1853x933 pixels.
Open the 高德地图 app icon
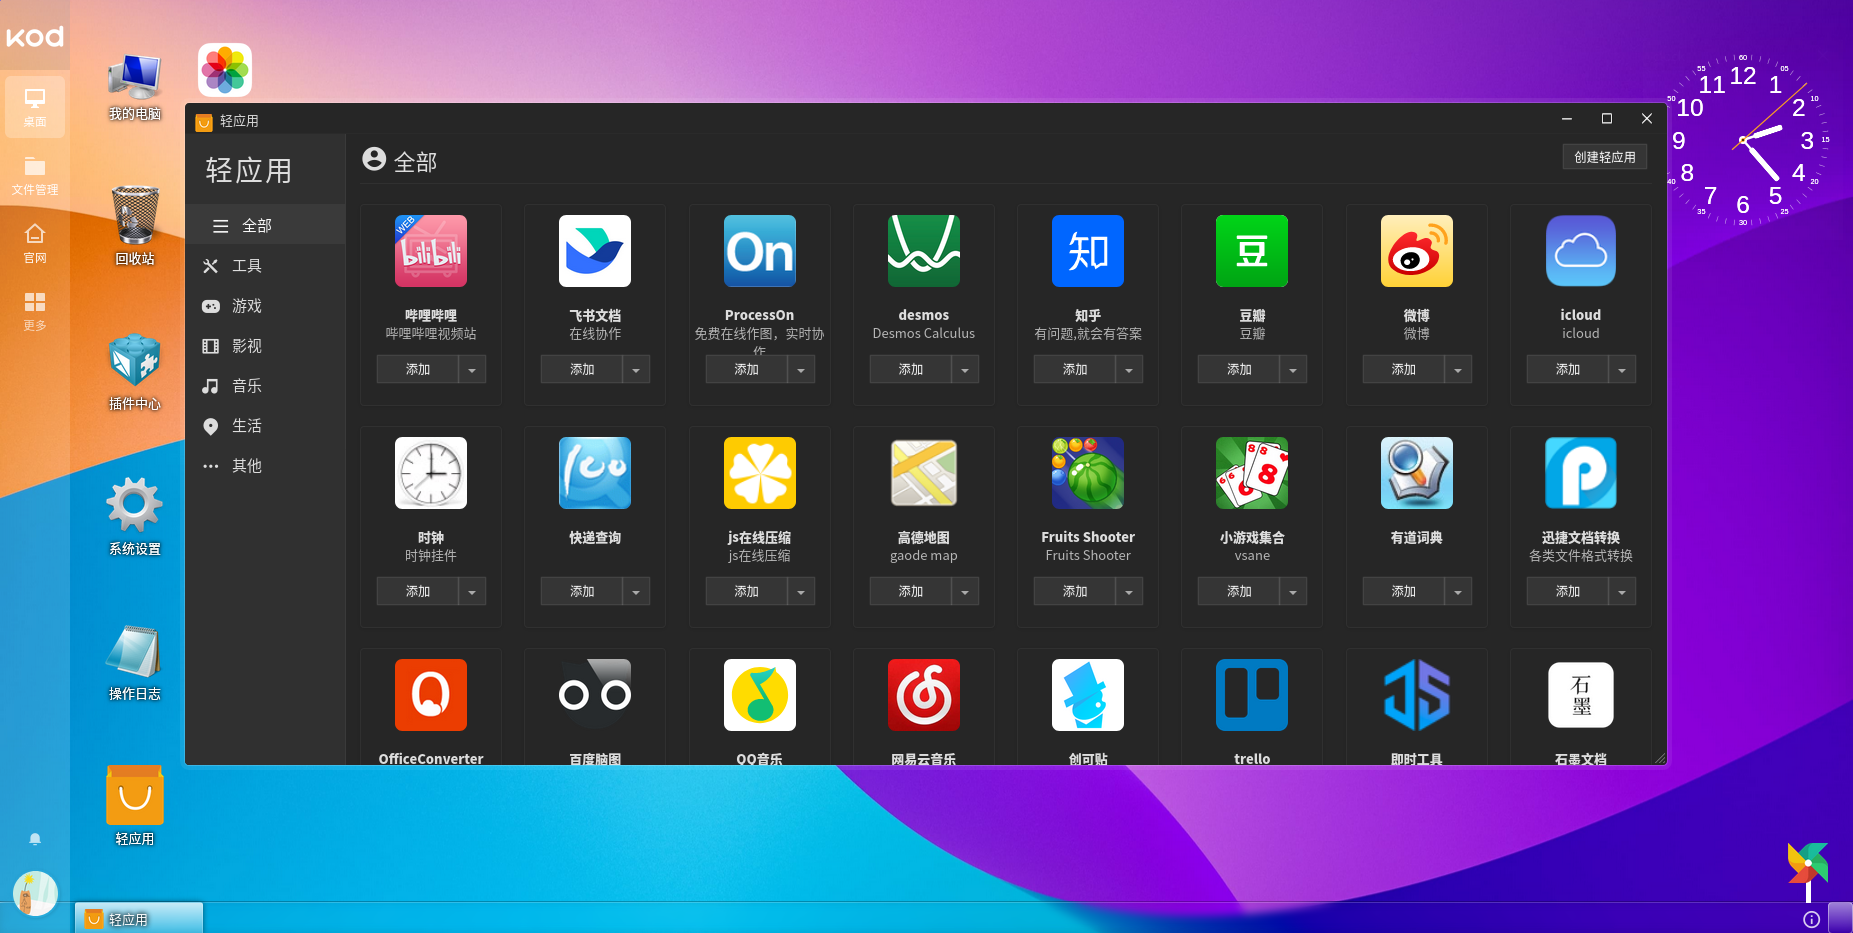[x=924, y=473]
